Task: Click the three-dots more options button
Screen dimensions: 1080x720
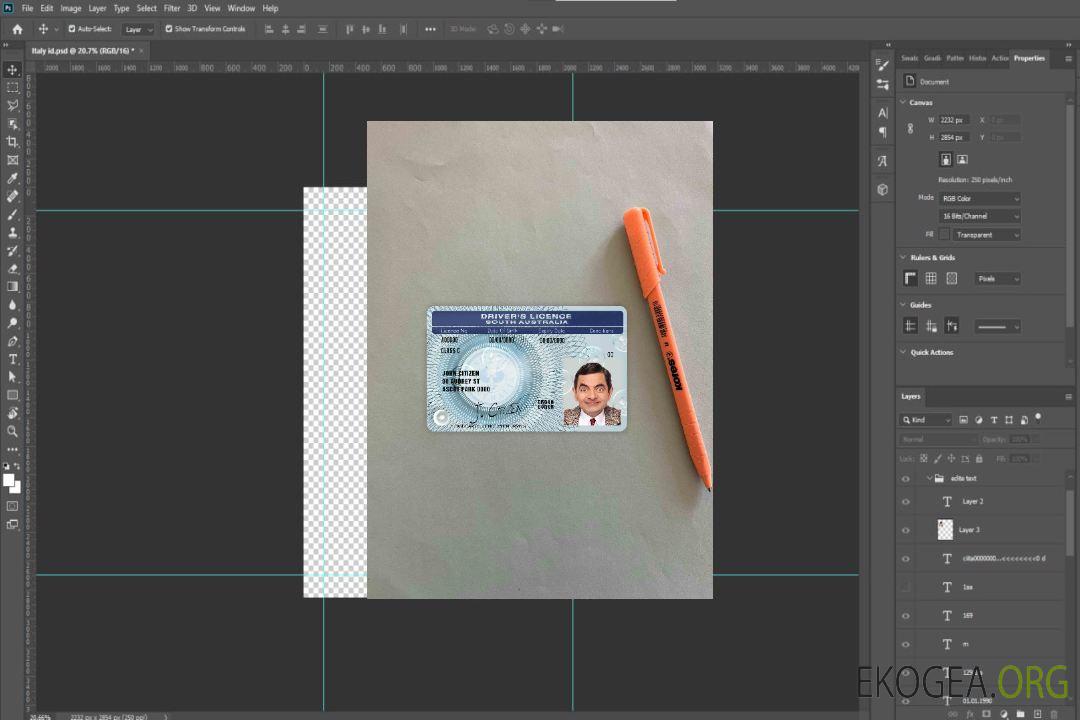Action: [430, 29]
